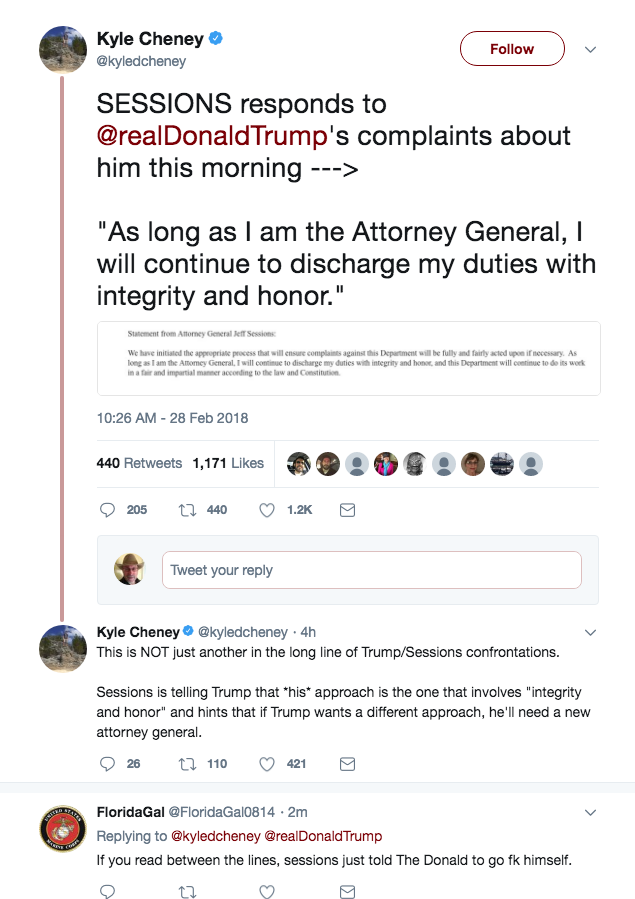The height and width of the screenshot is (899, 635).
Task: Expand options for Kyle Cheney's follow-up tweet
Action: pyautogui.click(x=590, y=632)
